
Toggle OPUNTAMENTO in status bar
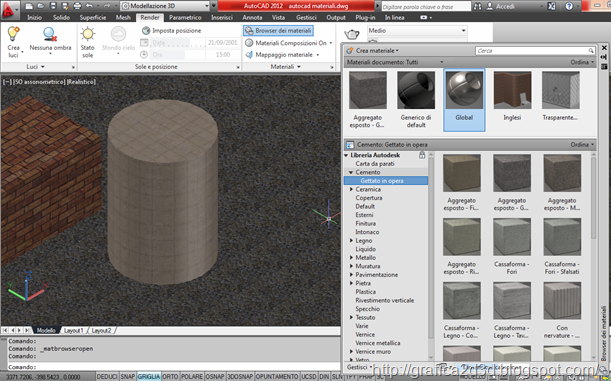click(x=277, y=376)
